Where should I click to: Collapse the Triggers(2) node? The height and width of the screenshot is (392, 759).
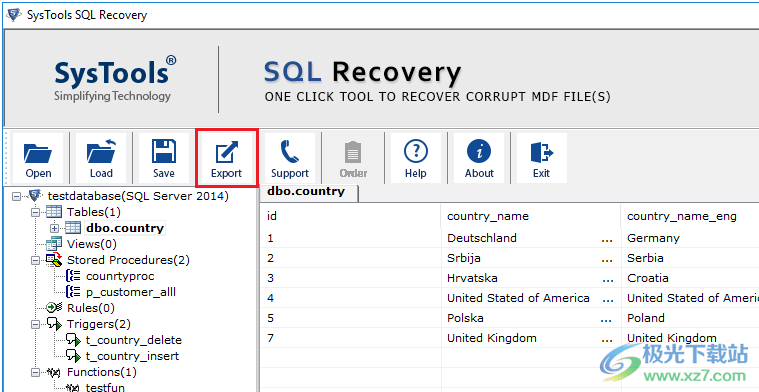click(x=35, y=324)
